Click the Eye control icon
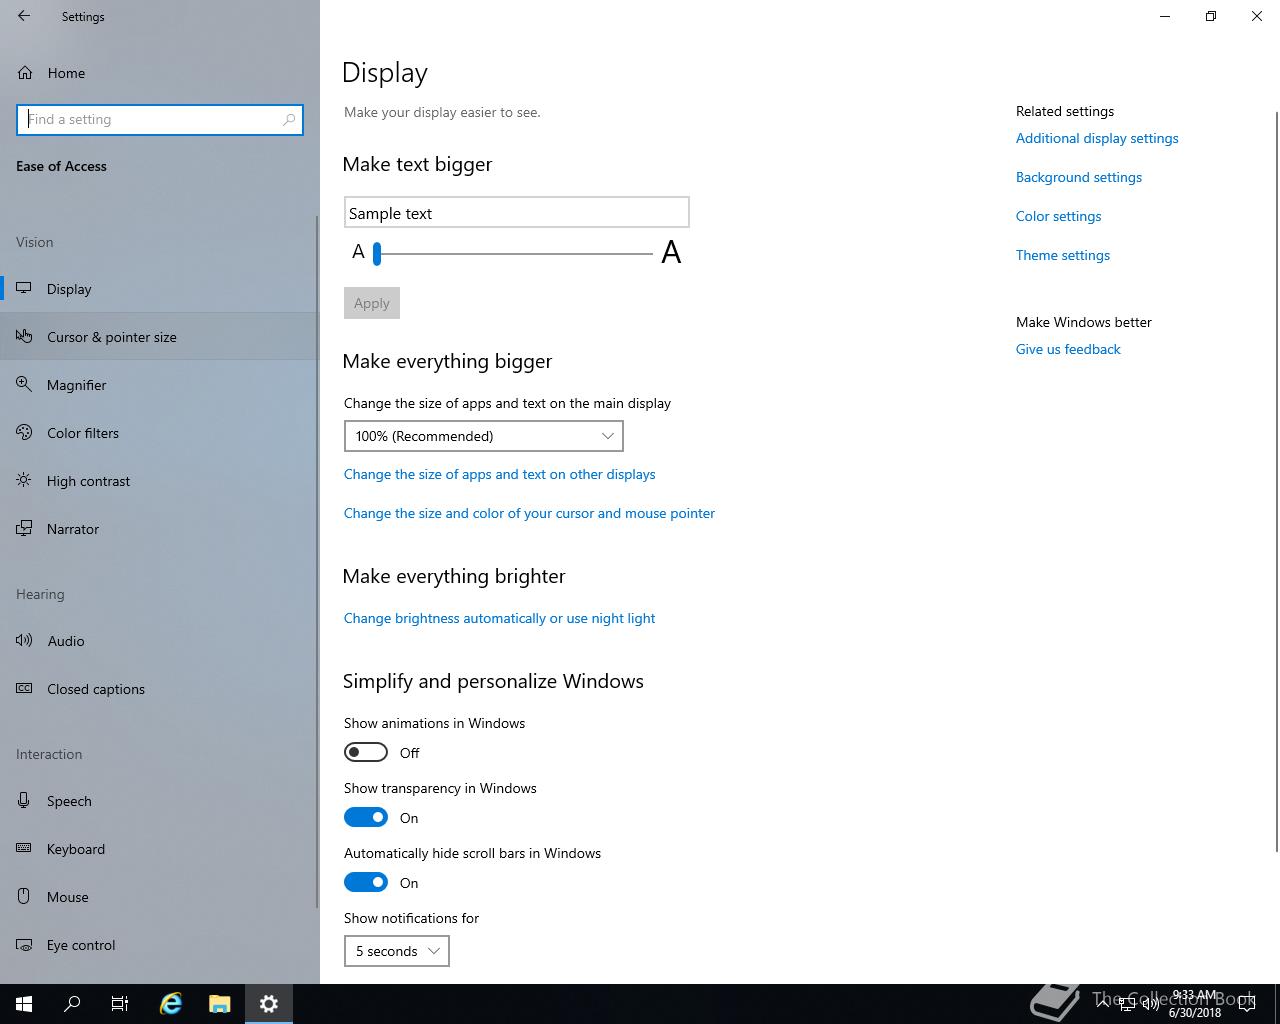This screenshot has width=1280, height=1024. click(x=24, y=945)
